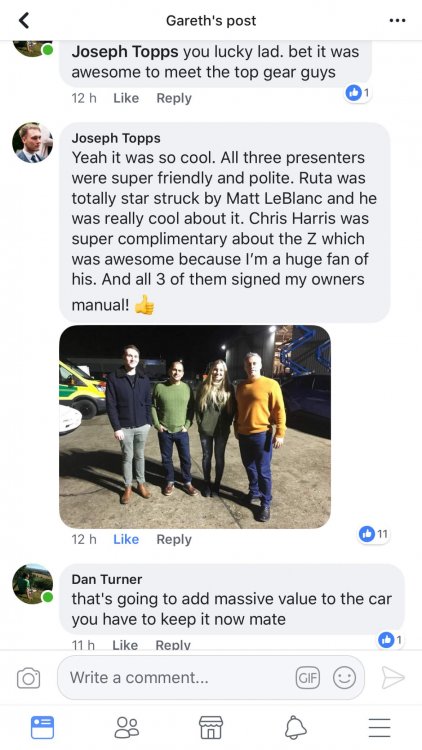422x750 pixels.
Task: Tap the send arrow icon
Action: point(393,678)
